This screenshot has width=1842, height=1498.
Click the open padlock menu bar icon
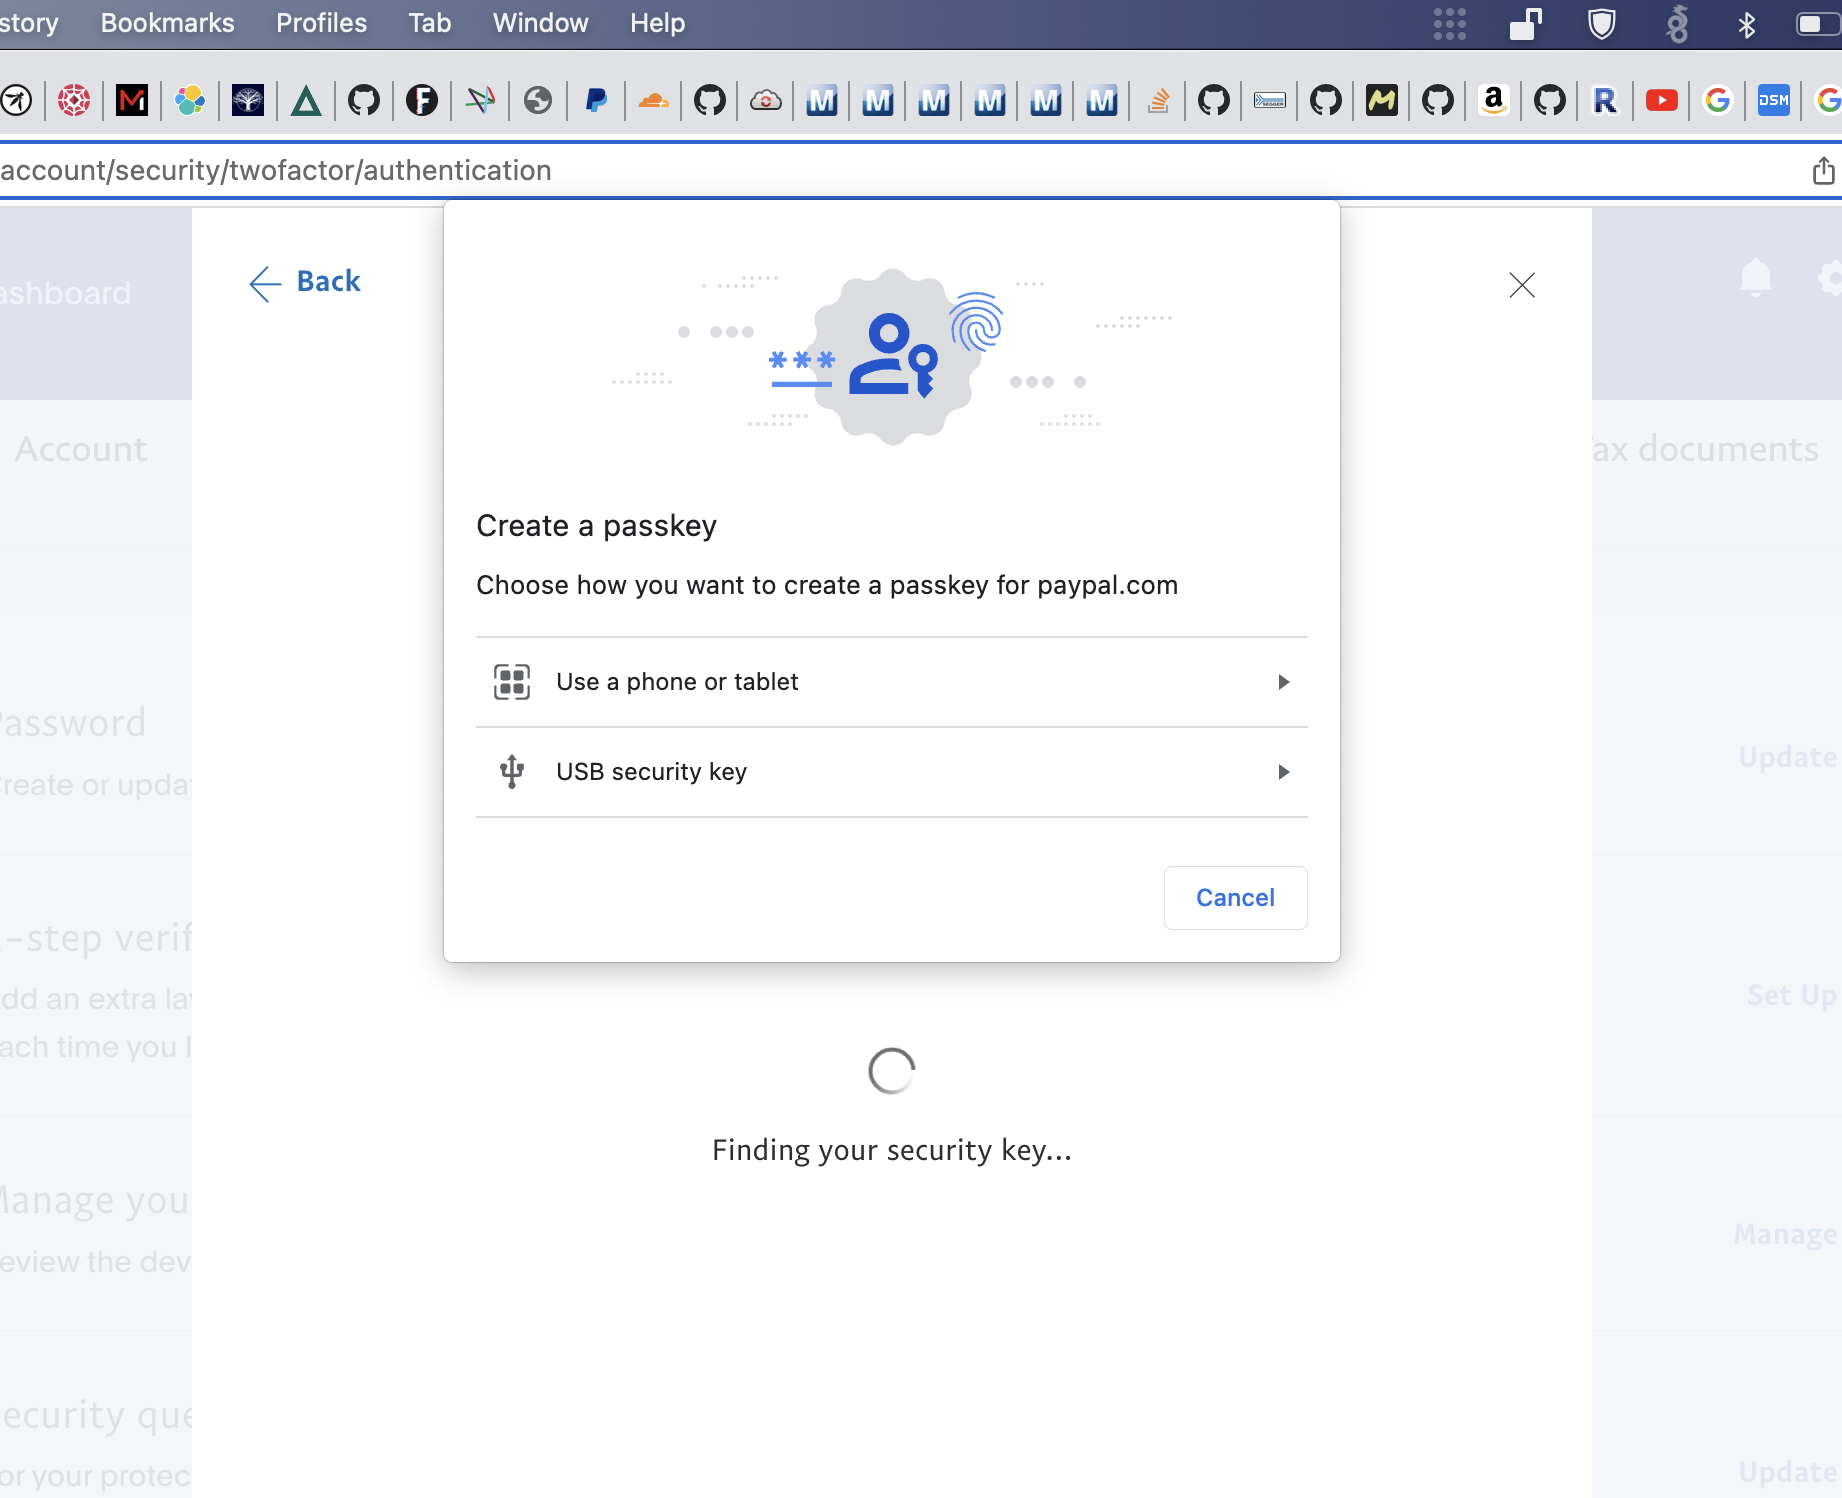[x=1526, y=24]
